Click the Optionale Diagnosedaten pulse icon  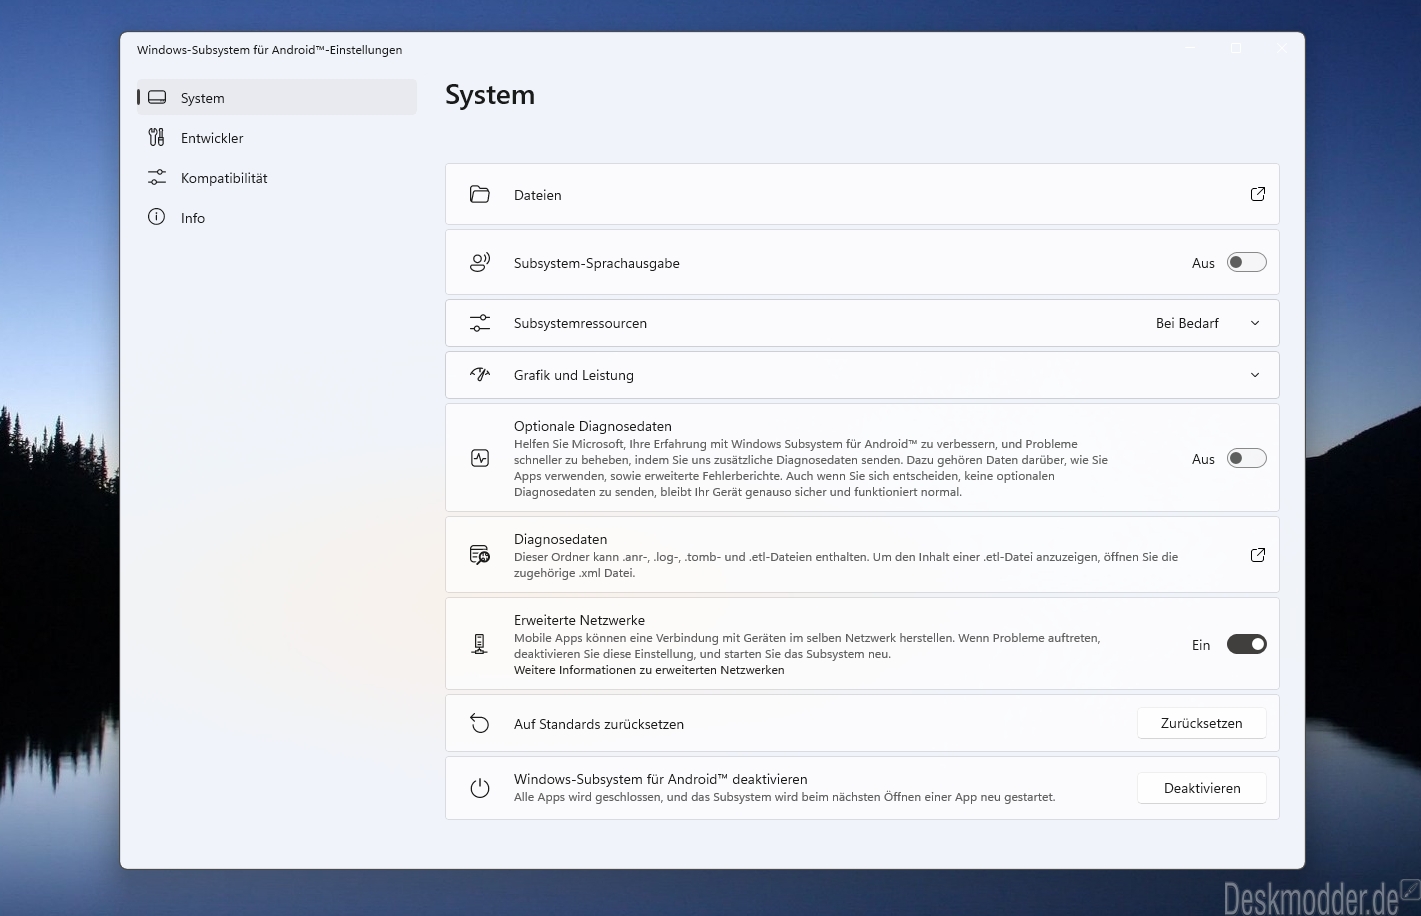tap(480, 459)
